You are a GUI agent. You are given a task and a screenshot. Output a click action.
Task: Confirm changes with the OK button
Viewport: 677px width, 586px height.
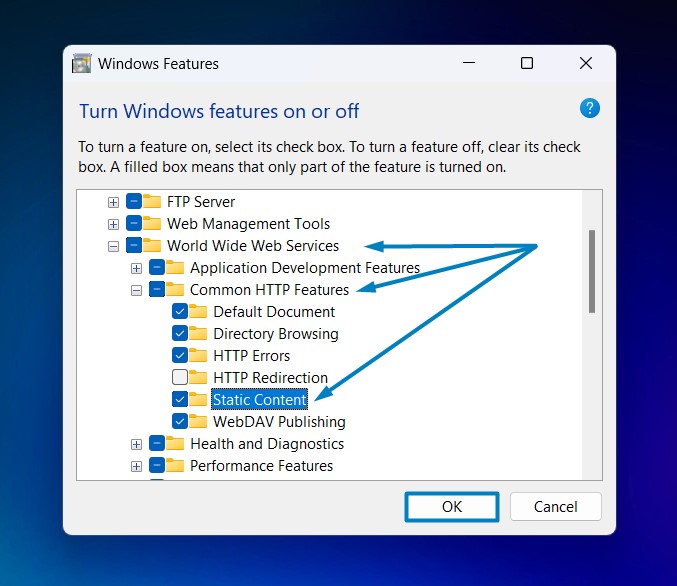(x=452, y=507)
